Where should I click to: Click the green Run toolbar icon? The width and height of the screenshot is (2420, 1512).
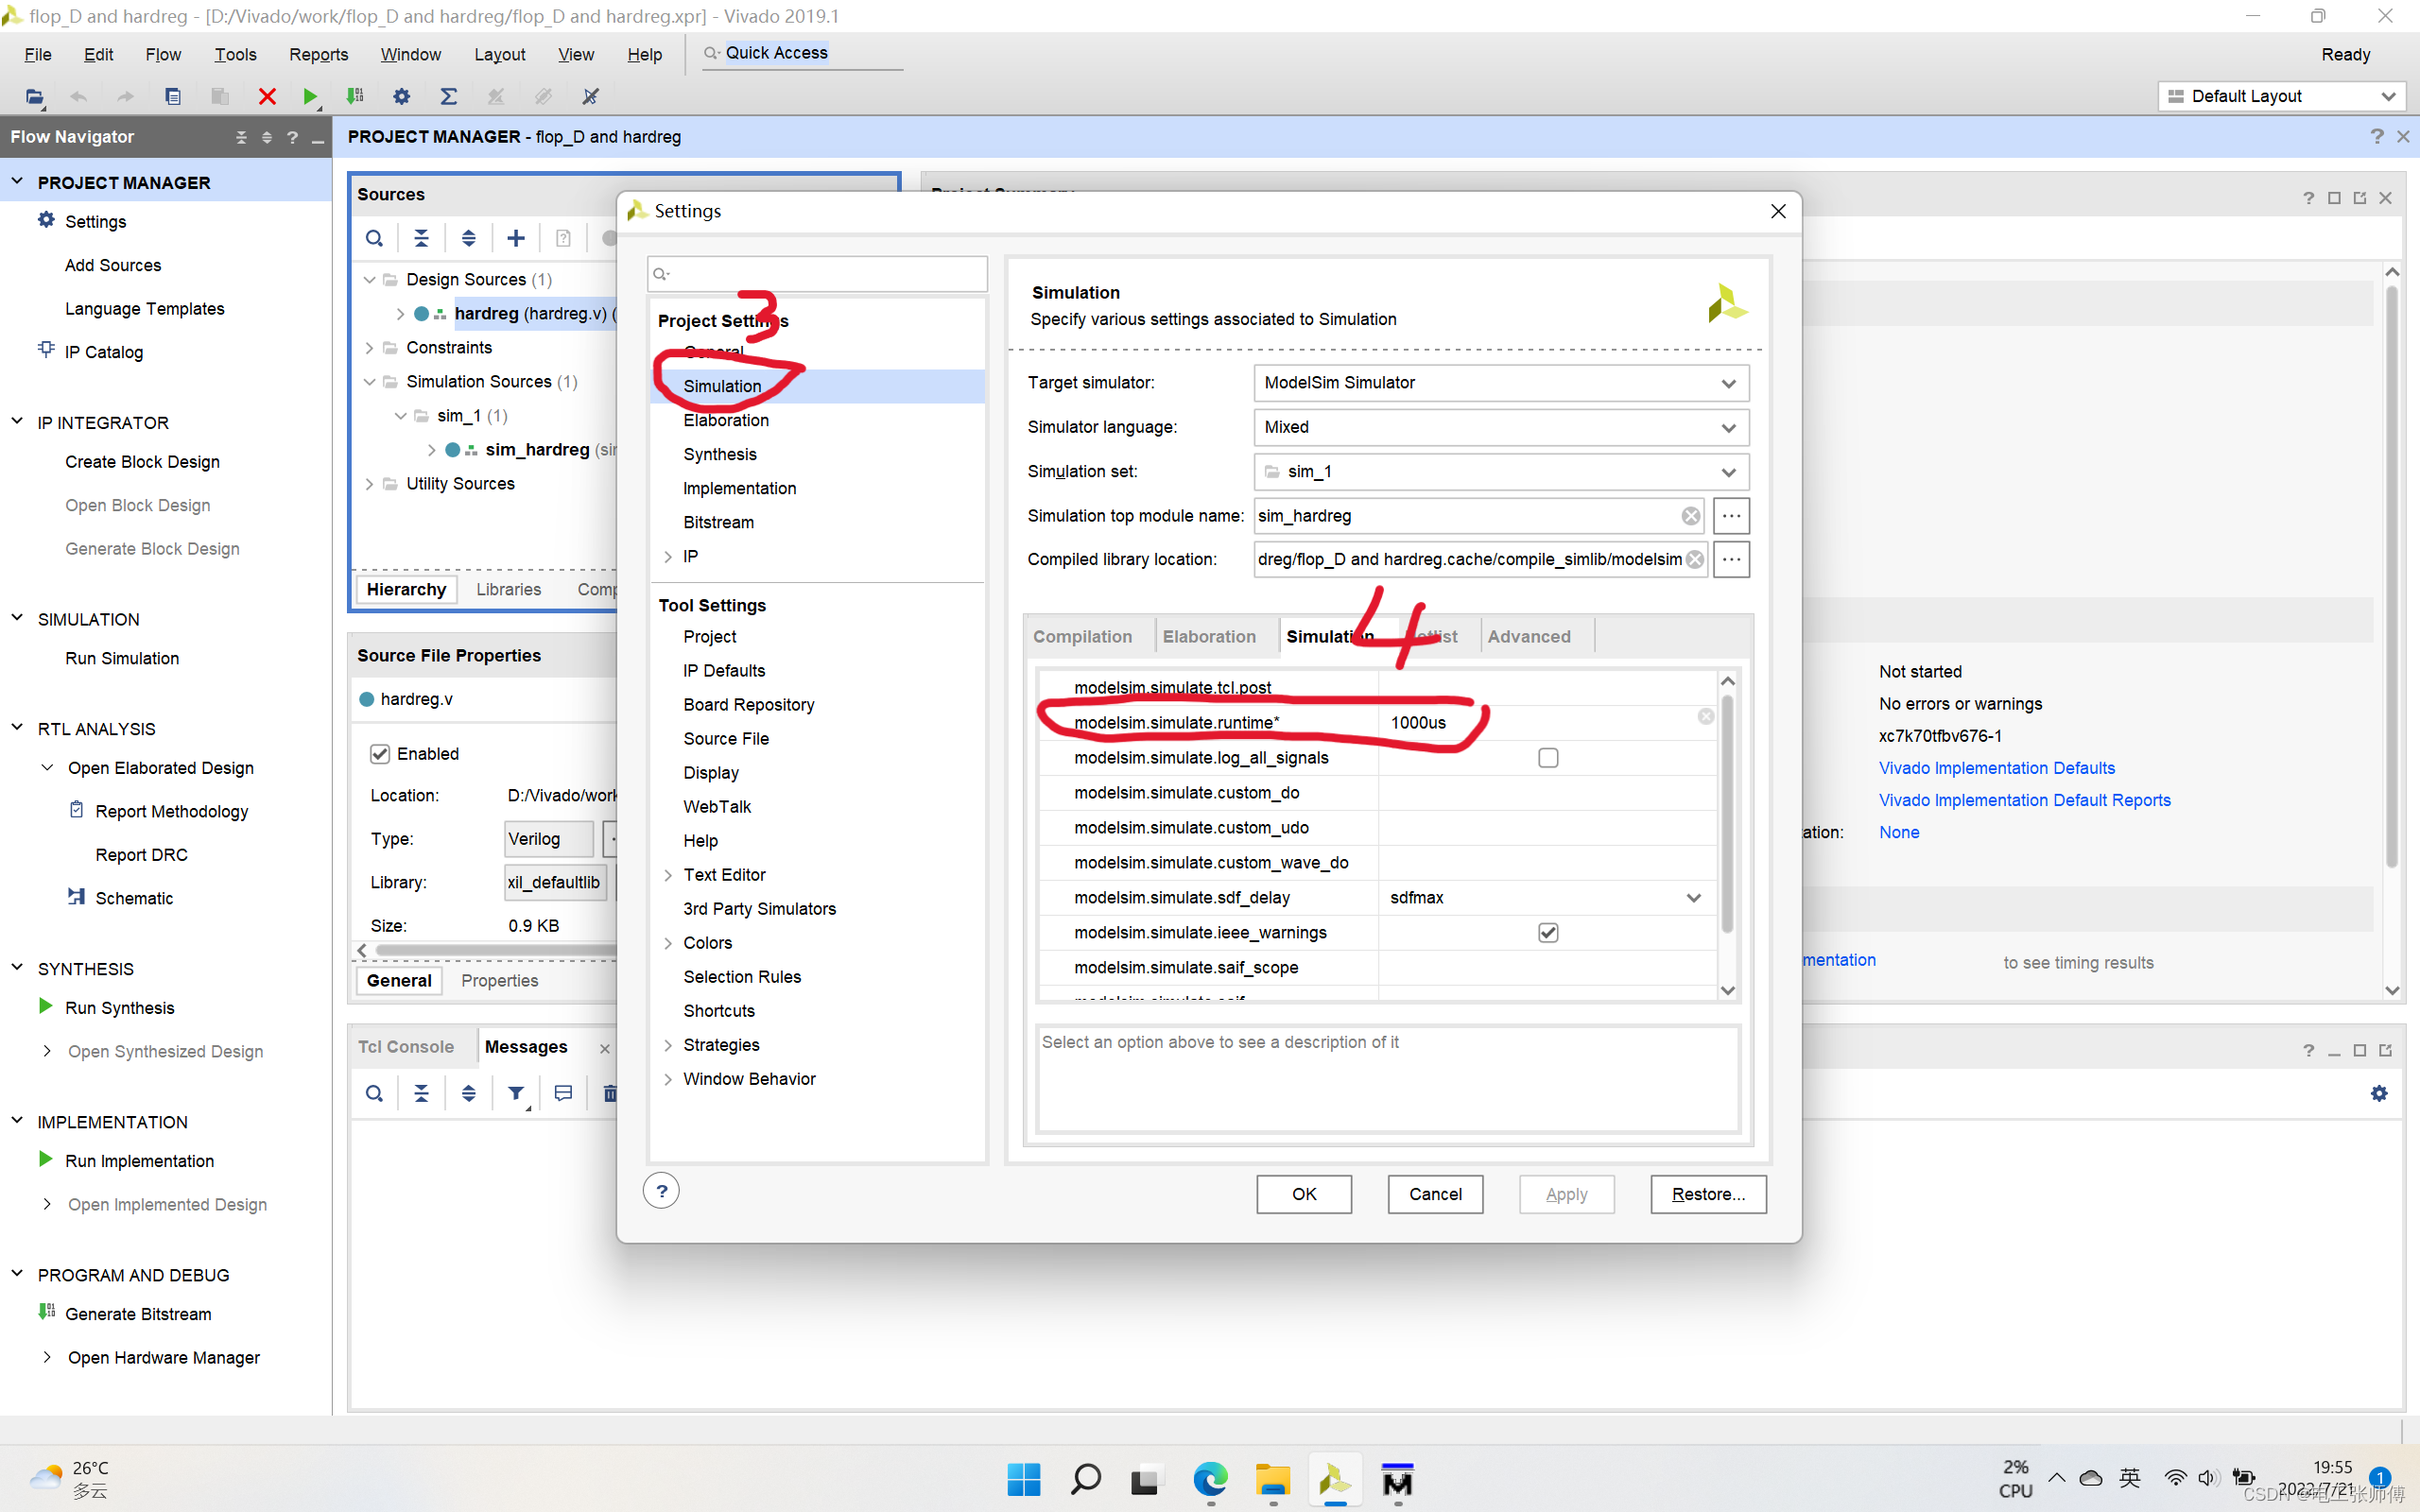click(x=310, y=96)
